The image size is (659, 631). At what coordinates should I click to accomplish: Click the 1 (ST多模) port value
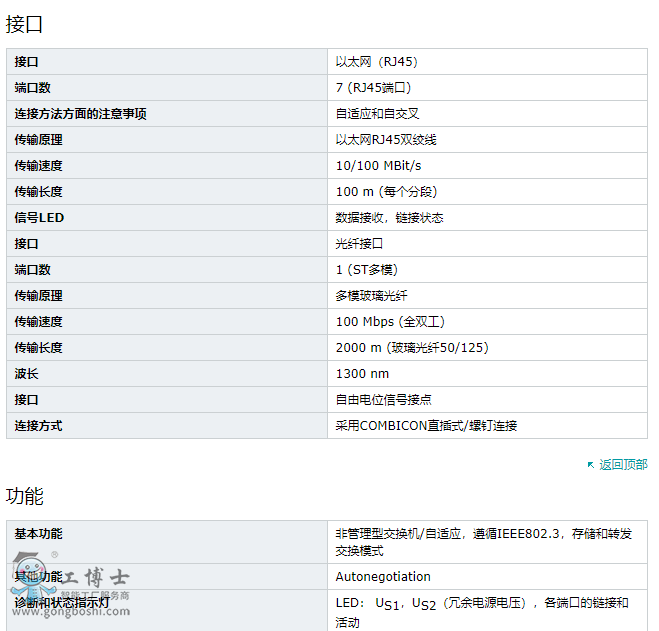tap(367, 270)
